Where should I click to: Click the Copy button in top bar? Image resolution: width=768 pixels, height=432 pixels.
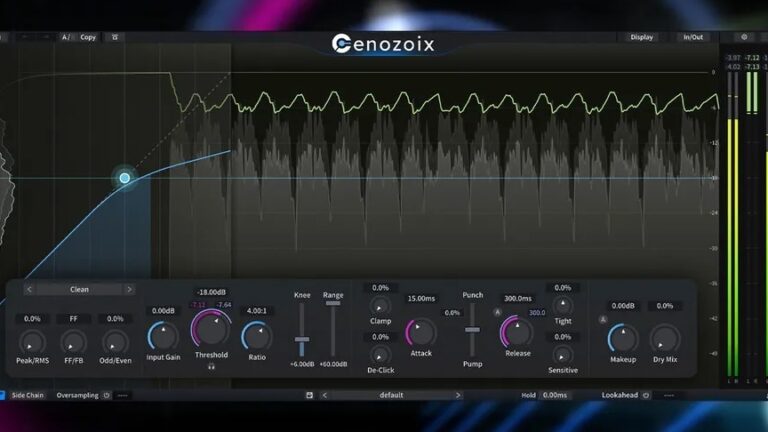point(88,37)
